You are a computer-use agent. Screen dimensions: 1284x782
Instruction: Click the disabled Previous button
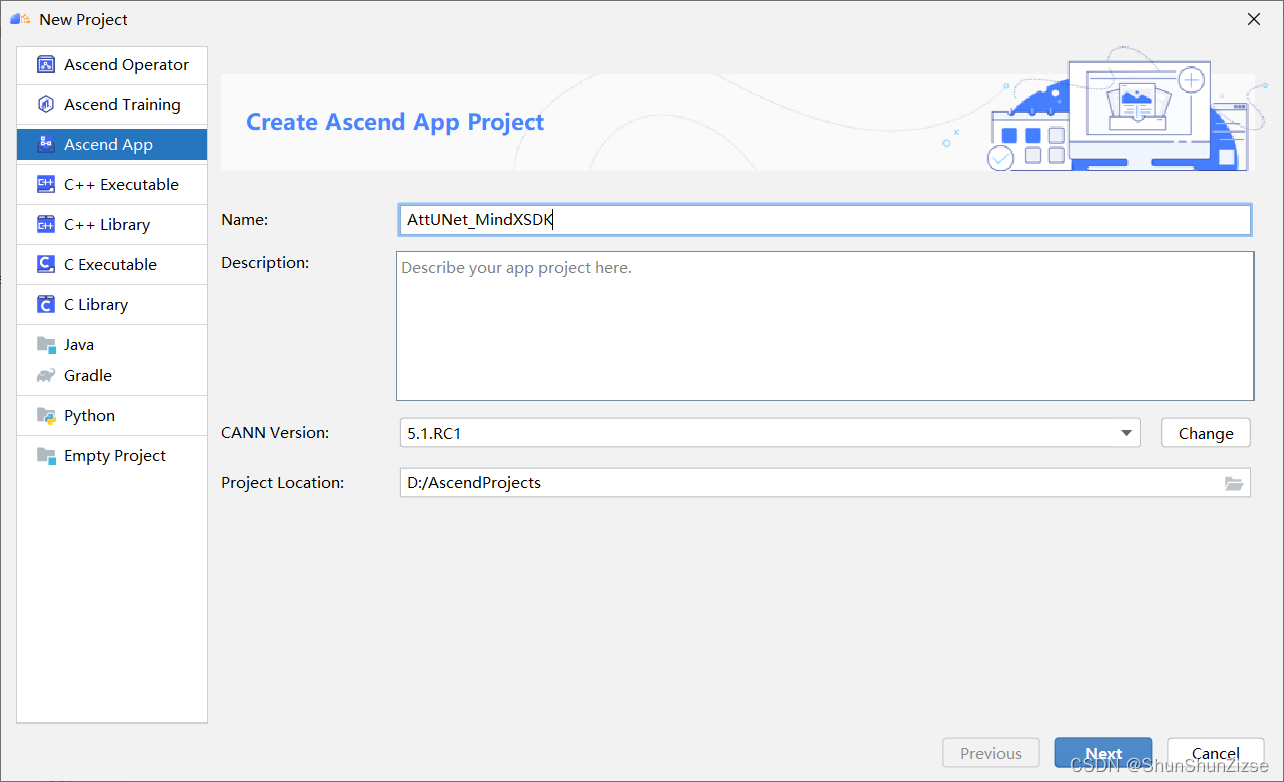[x=991, y=754]
